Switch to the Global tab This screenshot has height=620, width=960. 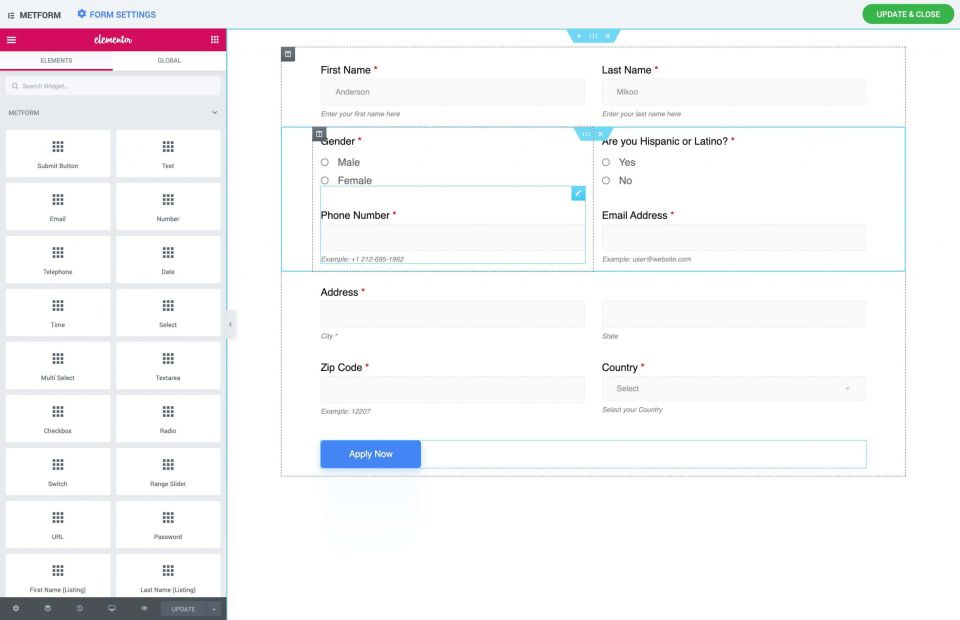[169, 61]
